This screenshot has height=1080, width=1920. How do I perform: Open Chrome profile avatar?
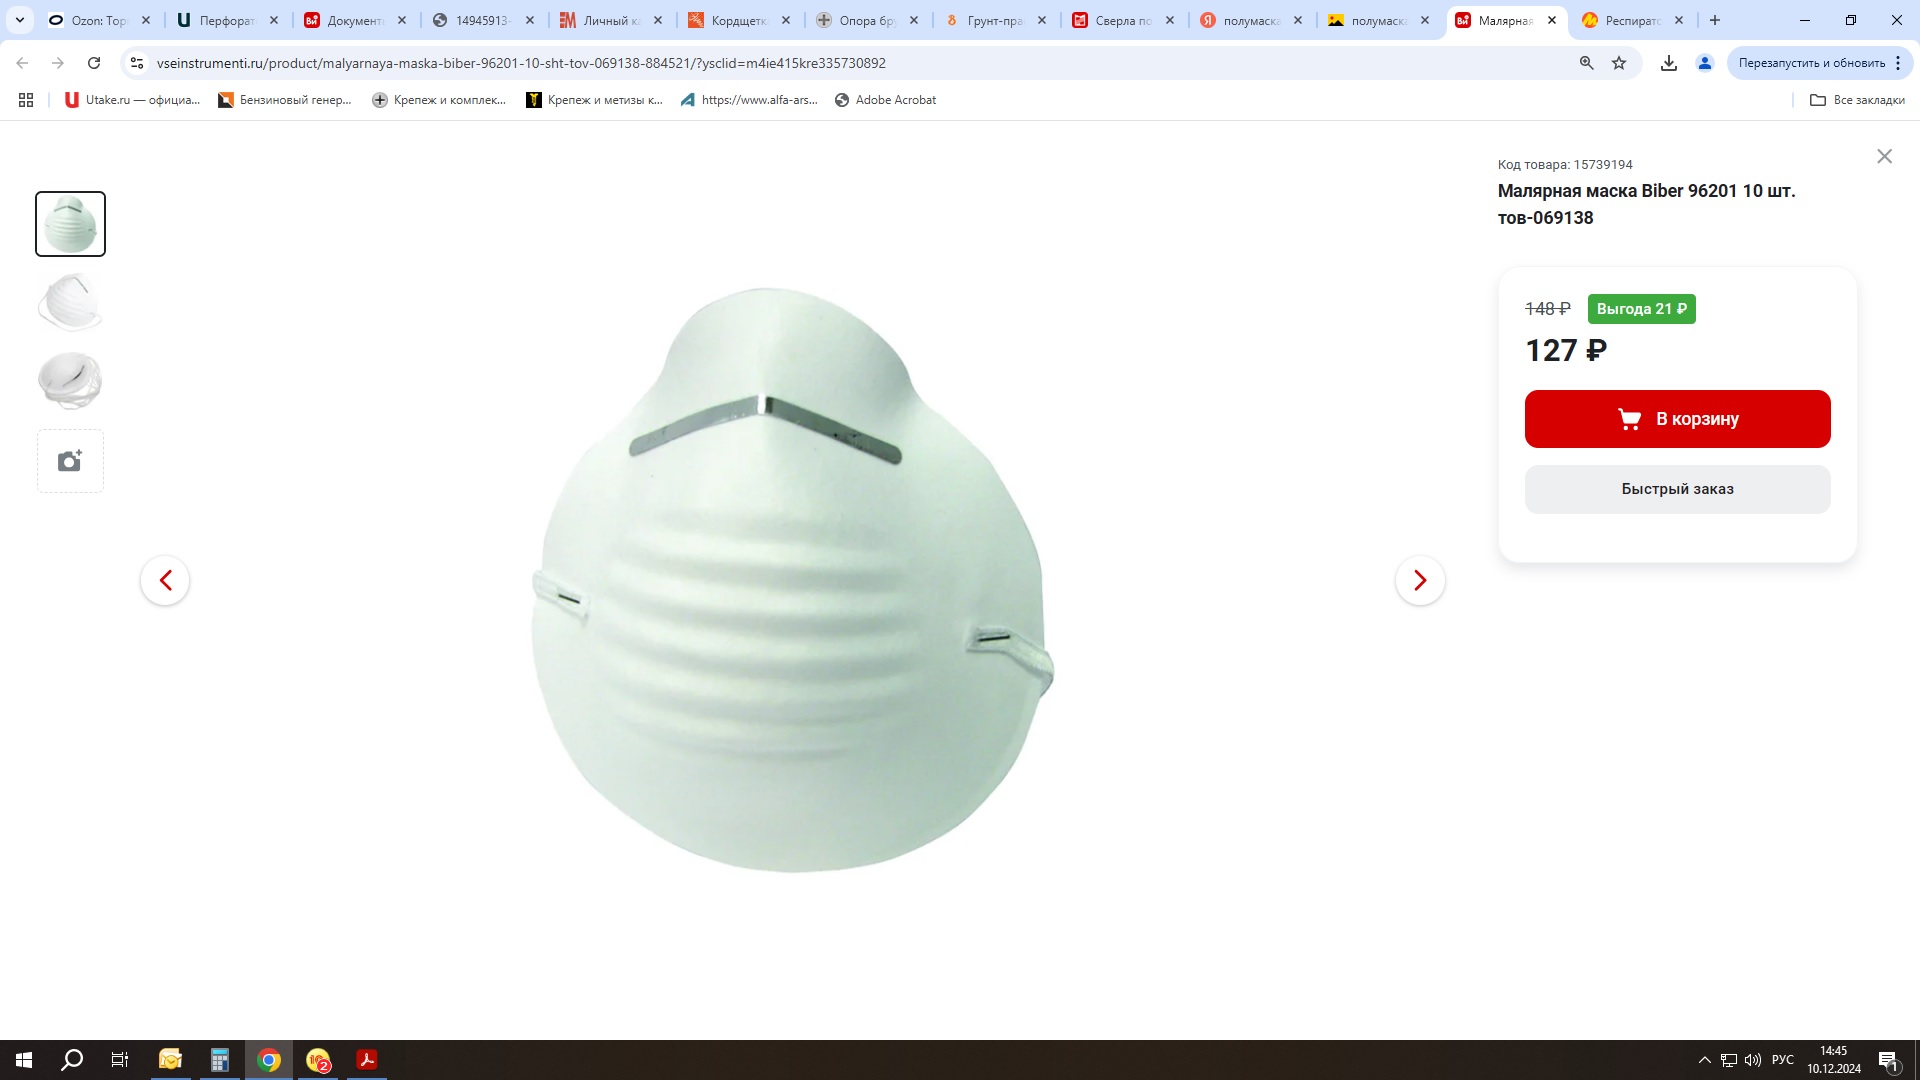point(1704,63)
